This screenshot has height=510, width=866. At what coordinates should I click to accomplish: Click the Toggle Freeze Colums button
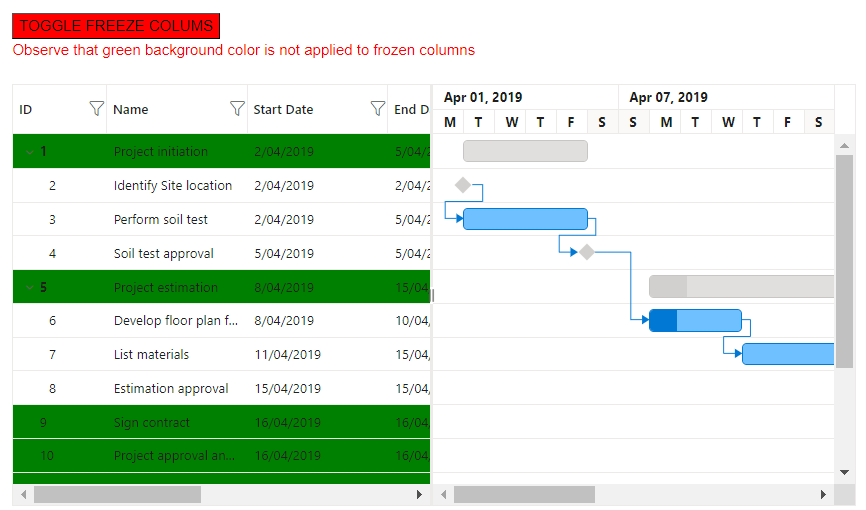[116, 26]
